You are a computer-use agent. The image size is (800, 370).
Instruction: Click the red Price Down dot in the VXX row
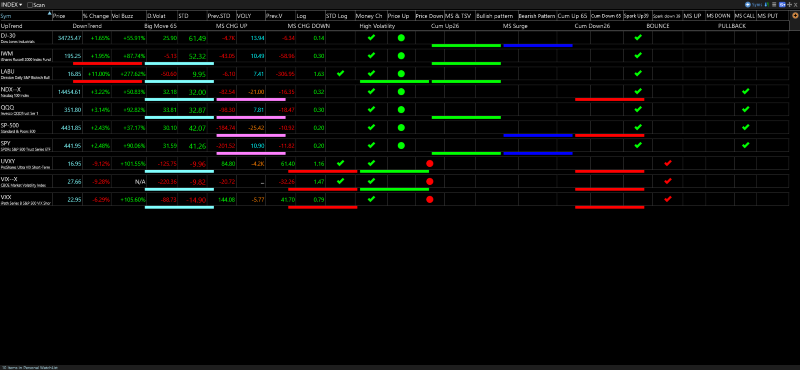430,200
